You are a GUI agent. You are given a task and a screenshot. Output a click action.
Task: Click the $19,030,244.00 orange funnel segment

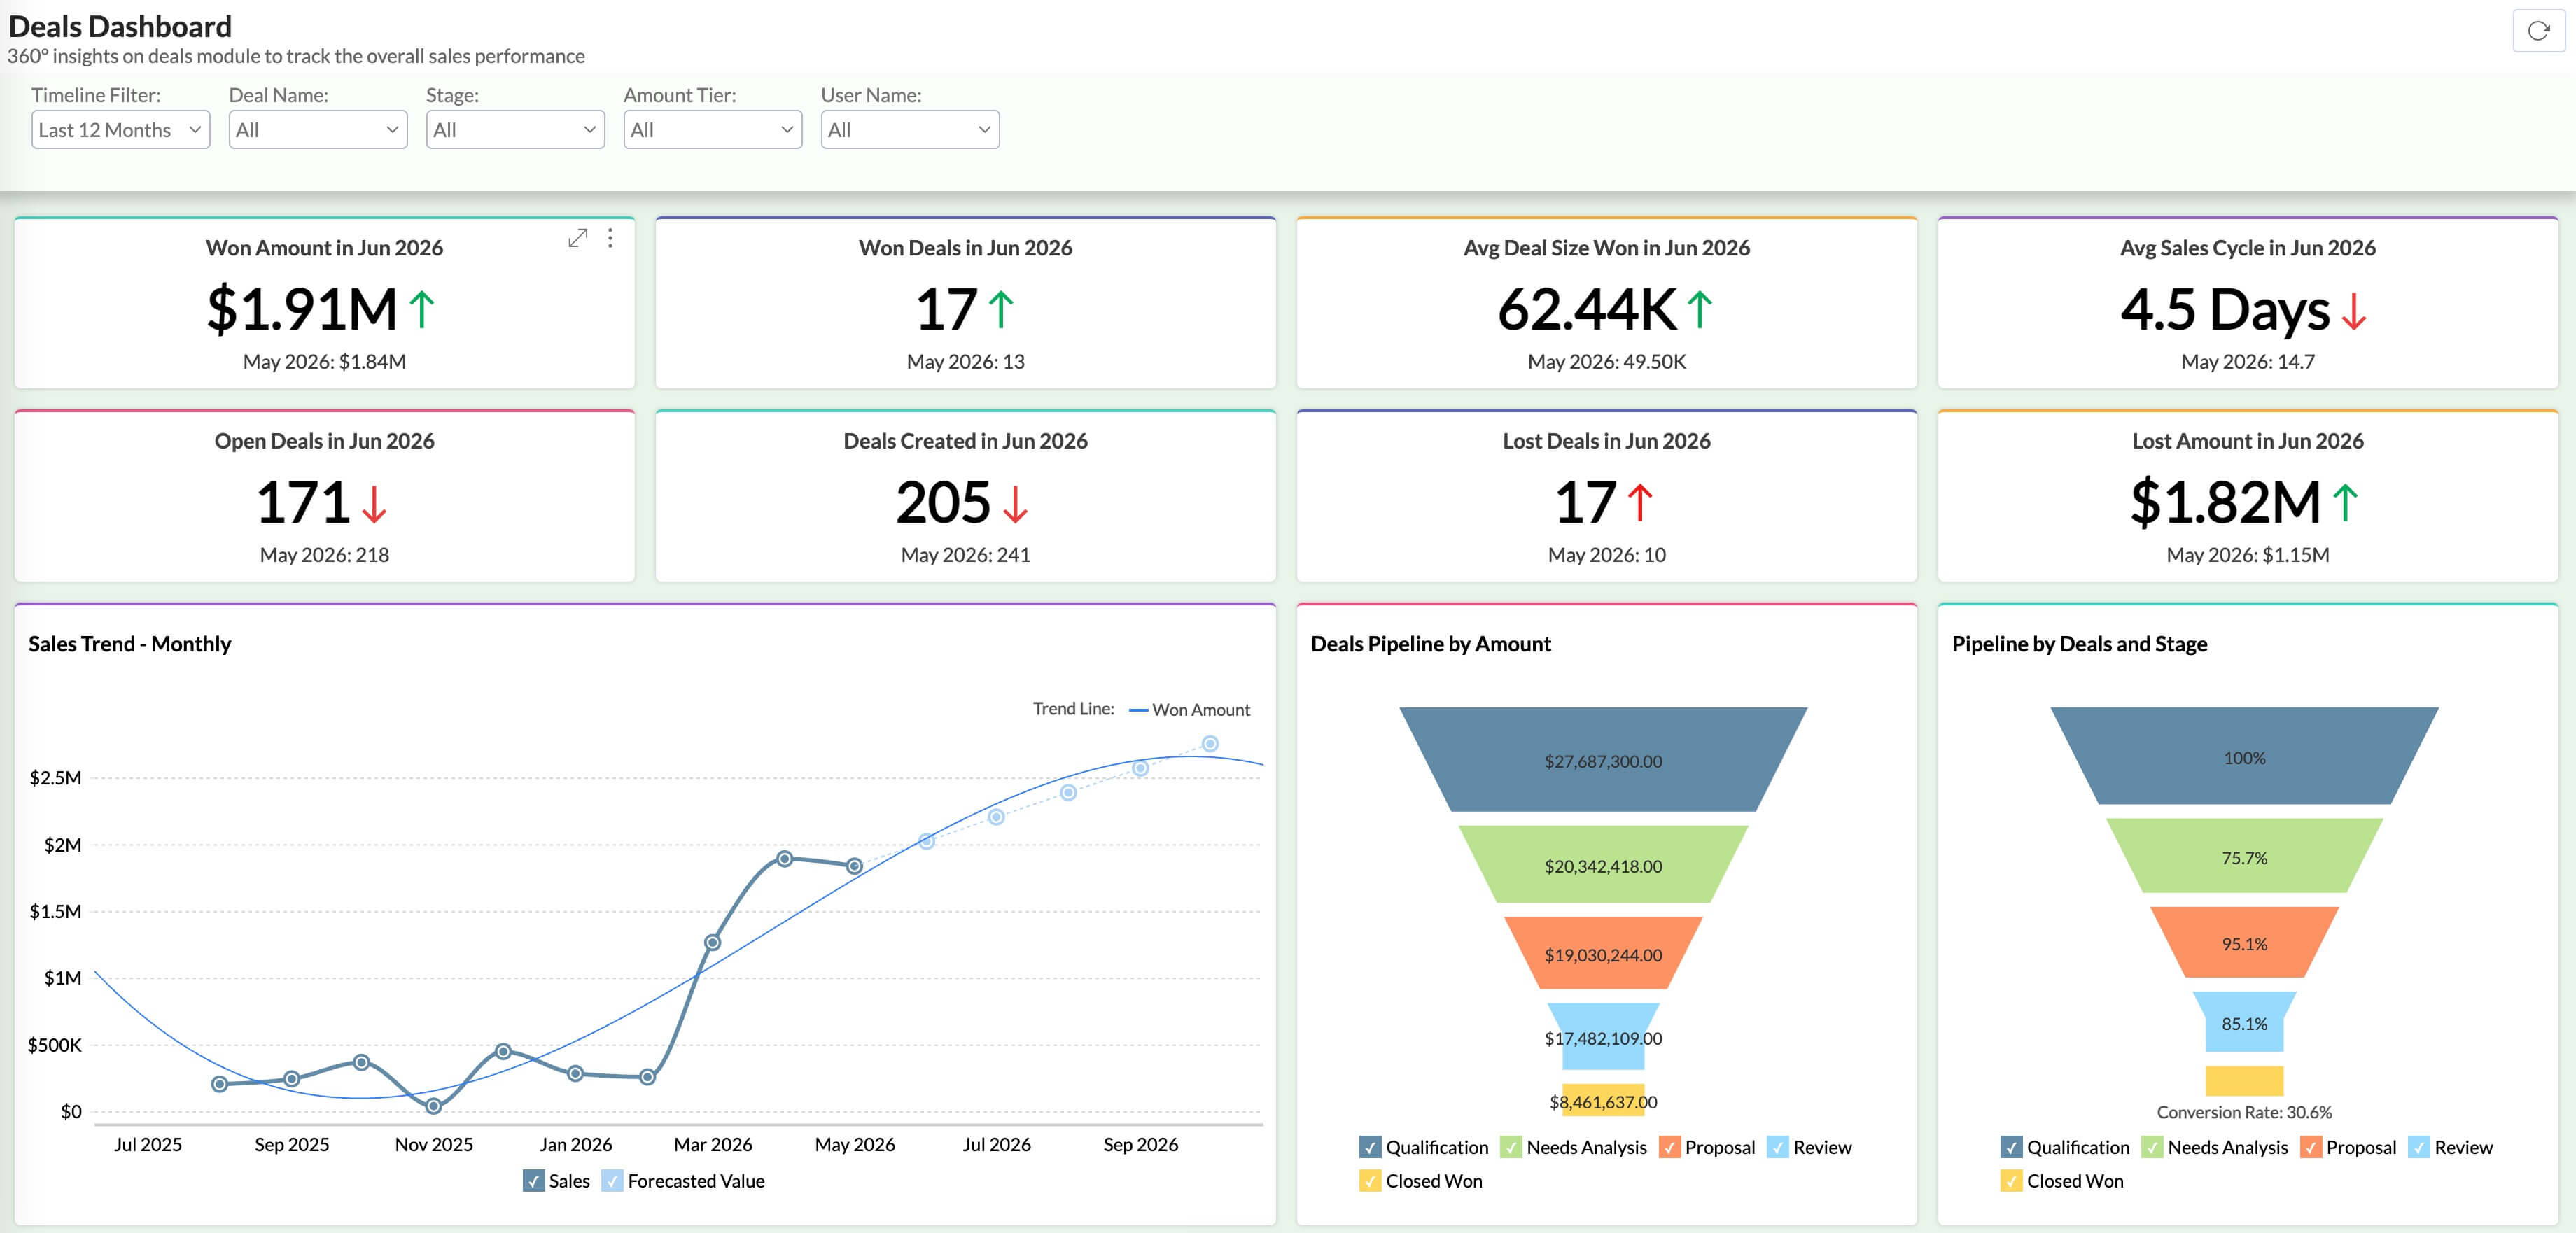(x=1603, y=953)
